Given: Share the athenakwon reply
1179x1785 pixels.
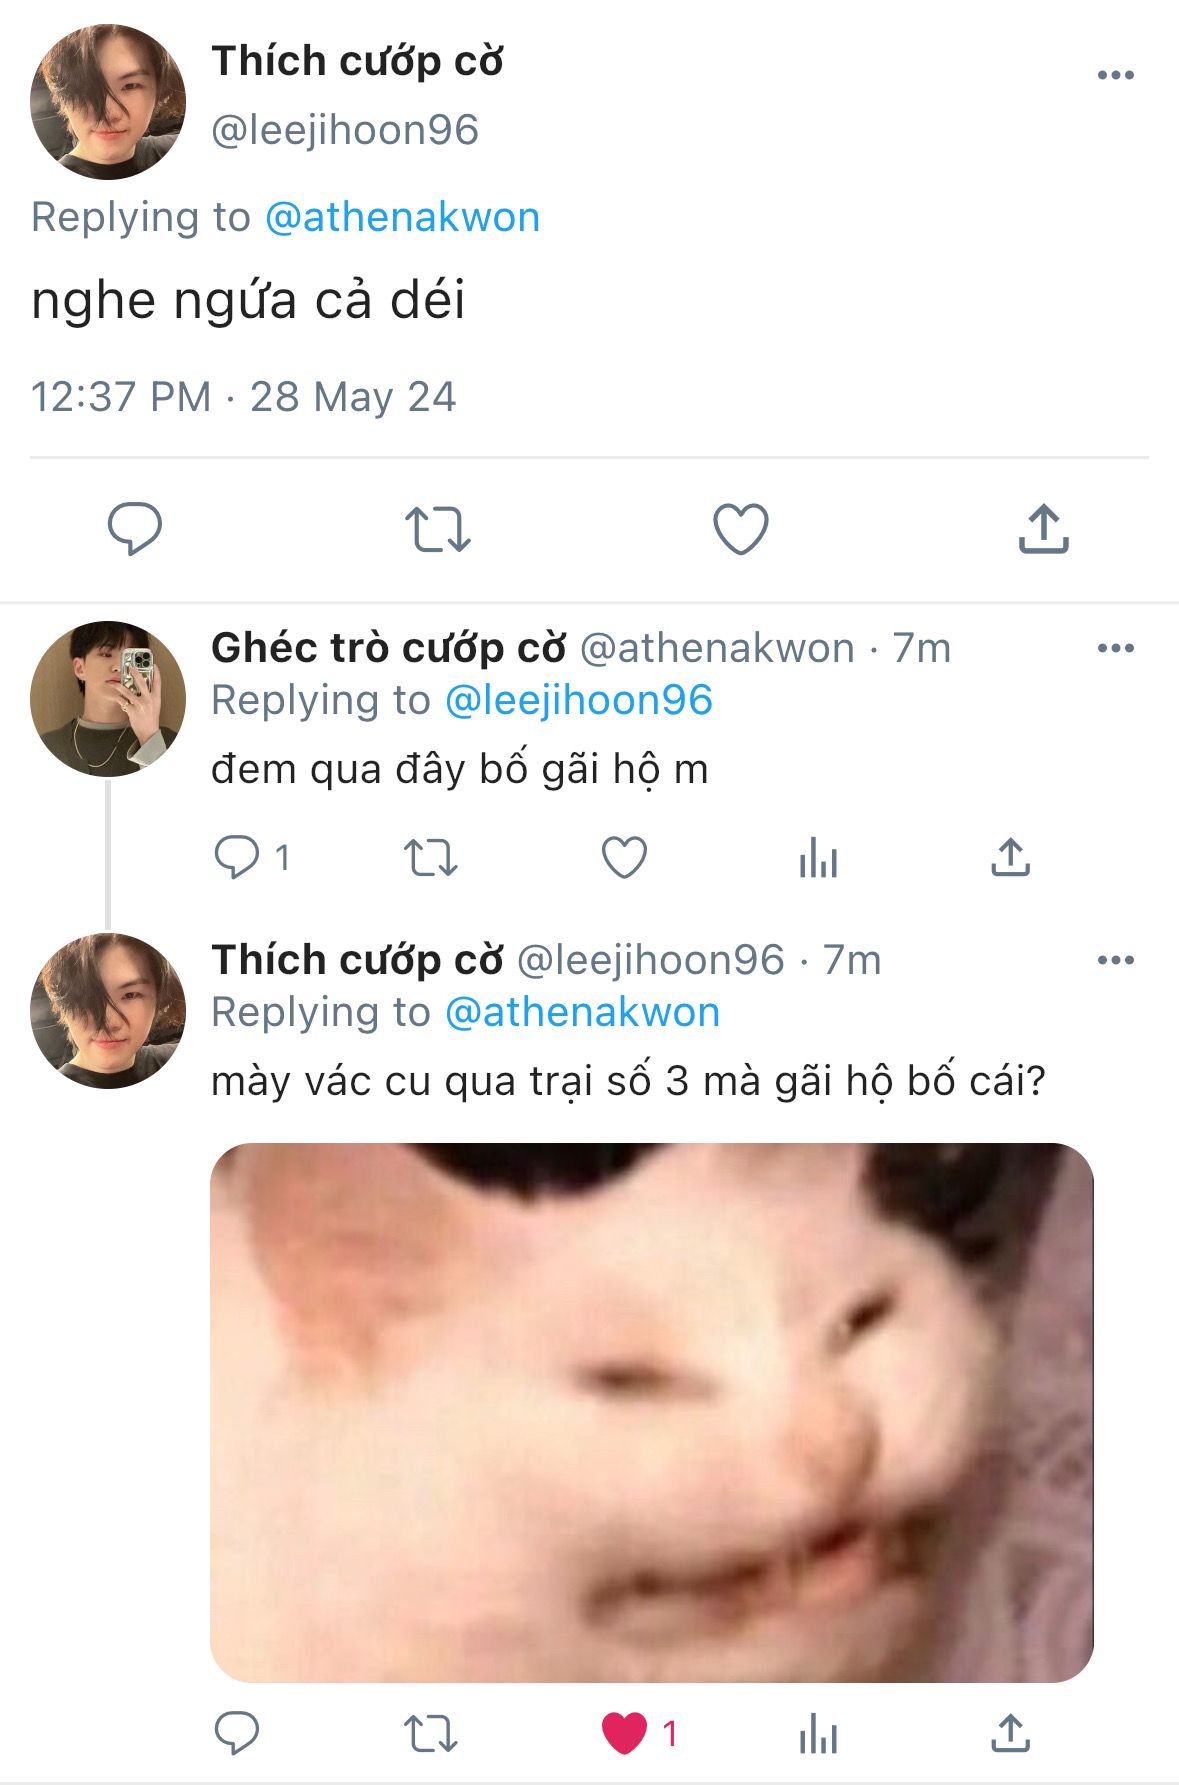Looking at the screenshot, I should (x=1010, y=857).
